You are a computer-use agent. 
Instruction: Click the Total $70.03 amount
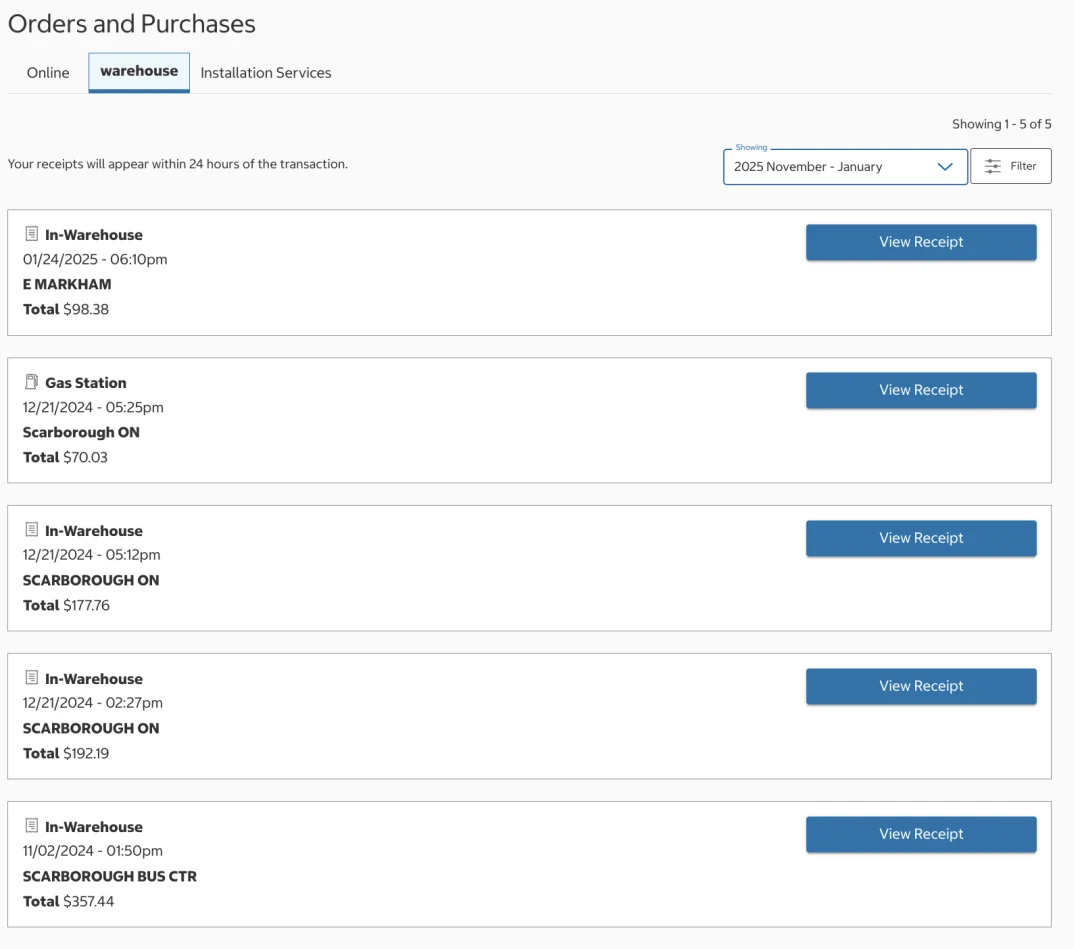click(65, 457)
